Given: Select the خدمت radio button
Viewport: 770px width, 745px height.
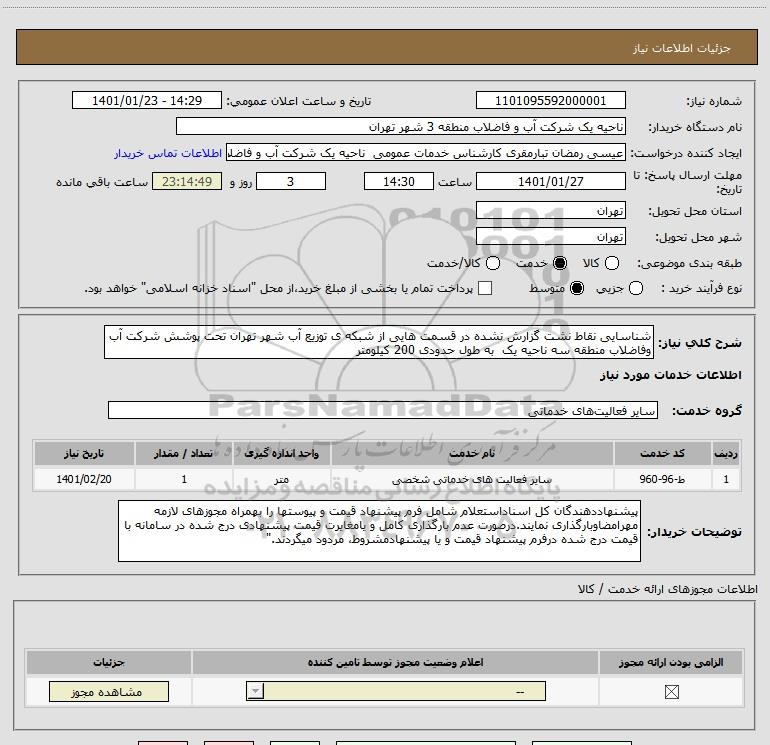Looking at the screenshot, I should (x=560, y=263).
